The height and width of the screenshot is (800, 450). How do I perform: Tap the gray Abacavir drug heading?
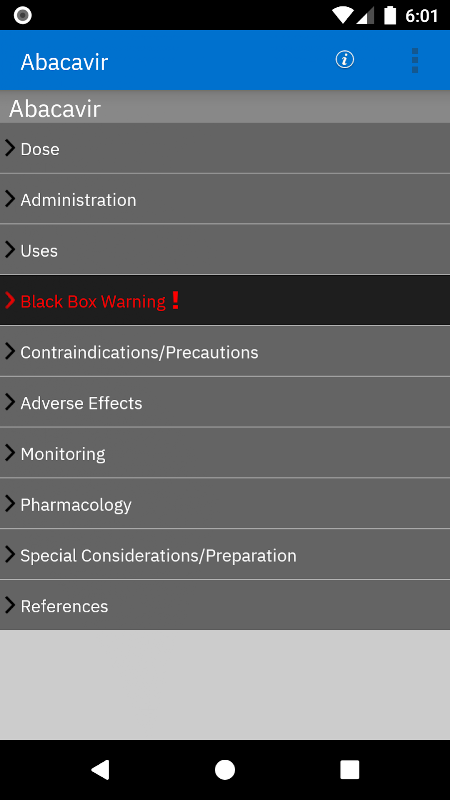(x=55, y=108)
